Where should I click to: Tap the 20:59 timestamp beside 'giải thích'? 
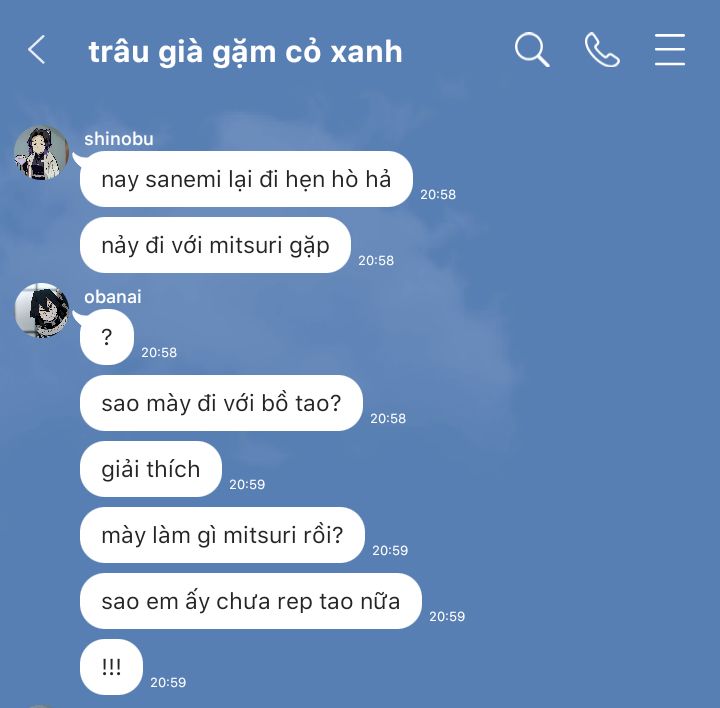point(247,484)
